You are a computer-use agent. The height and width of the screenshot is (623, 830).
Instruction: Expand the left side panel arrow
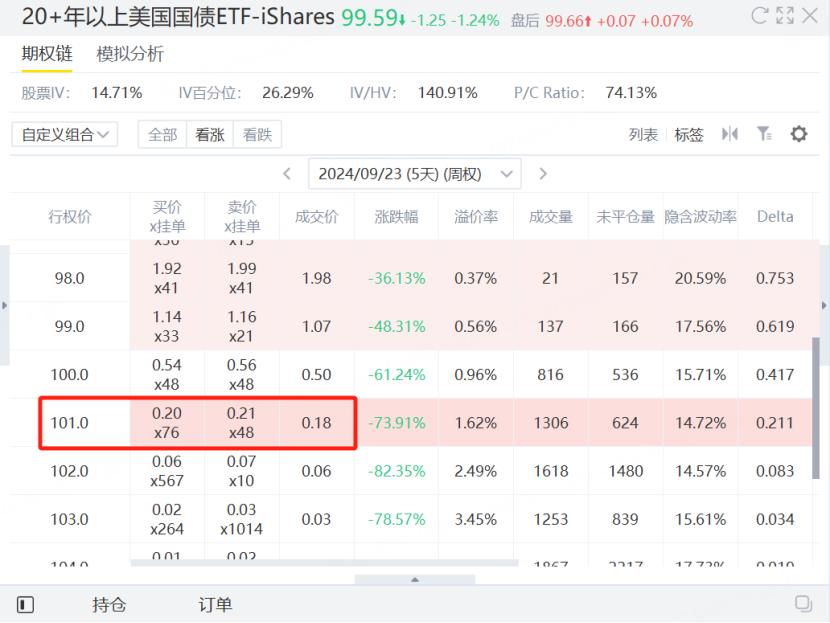(x=4, y=305)
